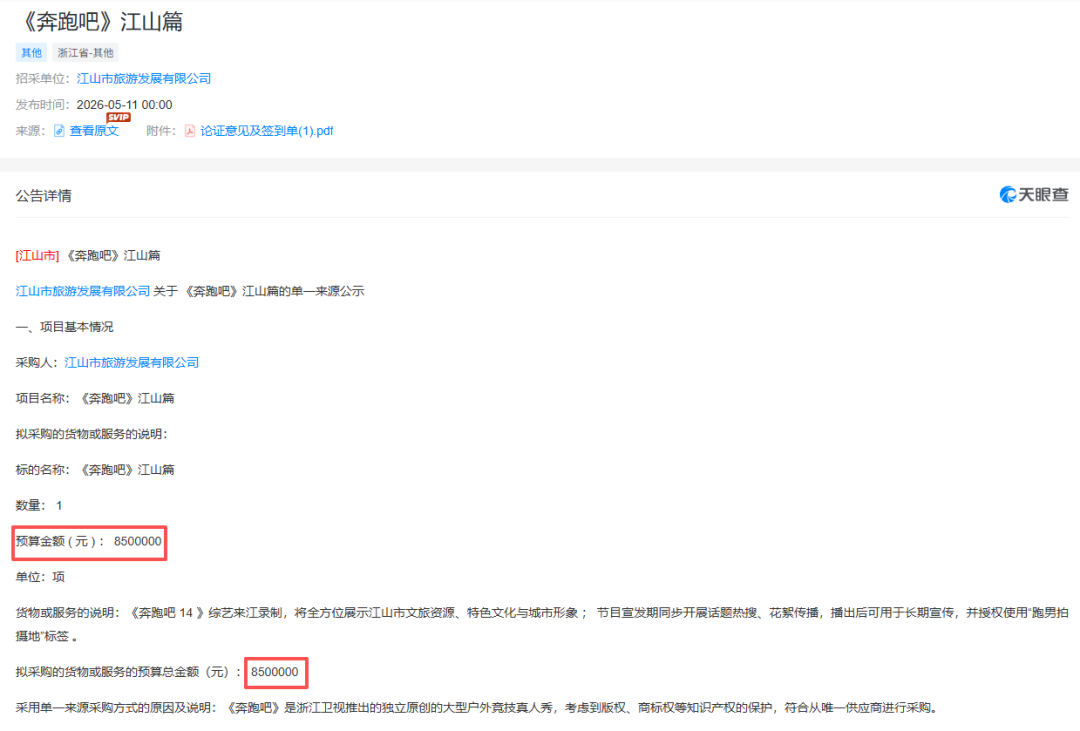Click 8500000 after 预算总金额(元)
1080x731 pixels.
[x=275, y=672]
